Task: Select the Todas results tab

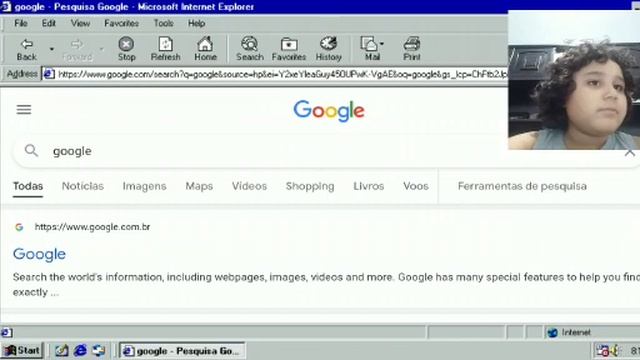Action: [x=28, y=186]
